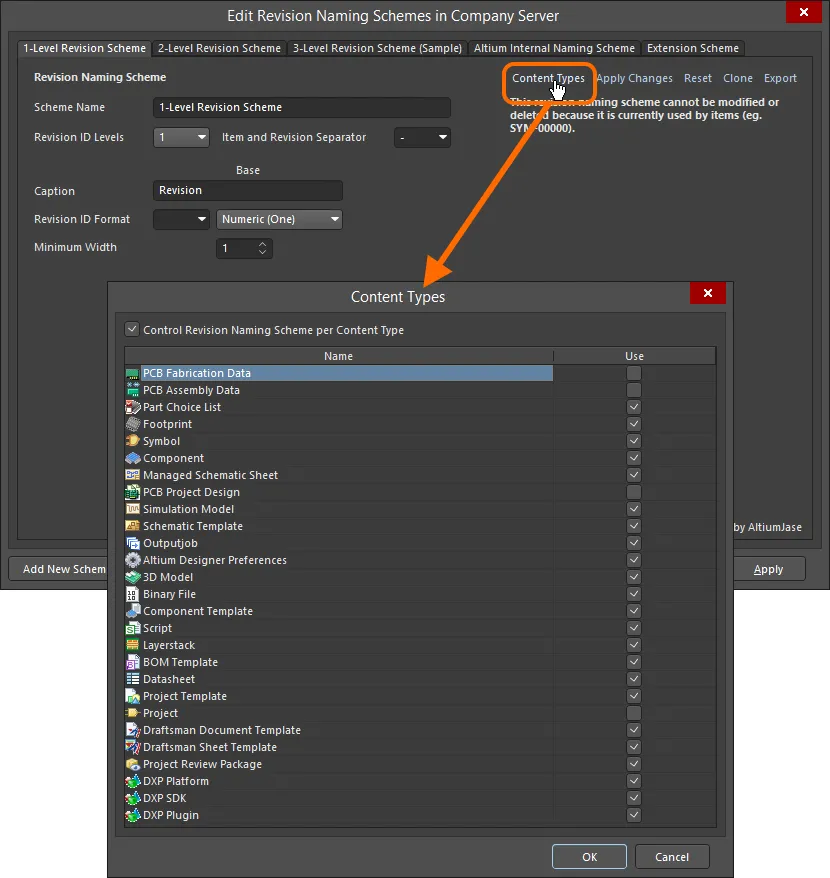
Task: Open the Extension Scheme tab
Action: click(x=693, y=48)
